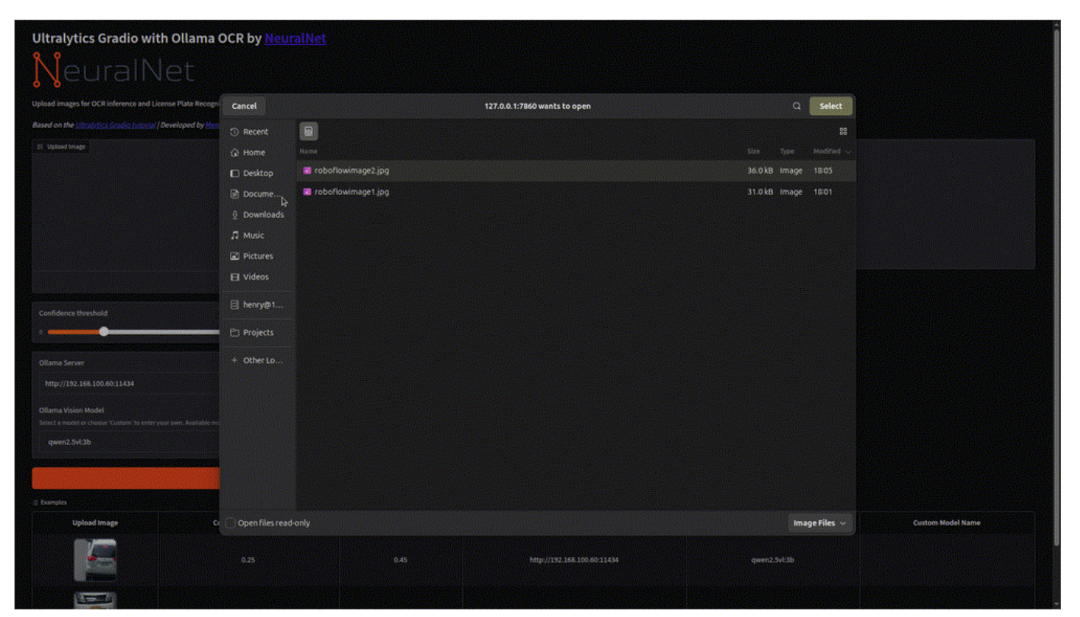This screenshot has width=1080, height=617.
Task: Click the 0.25 example table cell
Action: (x=248, y=560)
